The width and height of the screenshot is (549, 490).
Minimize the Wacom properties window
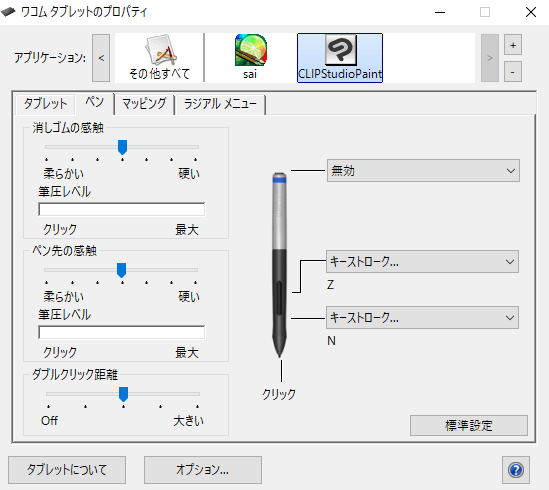coord(440,12)
